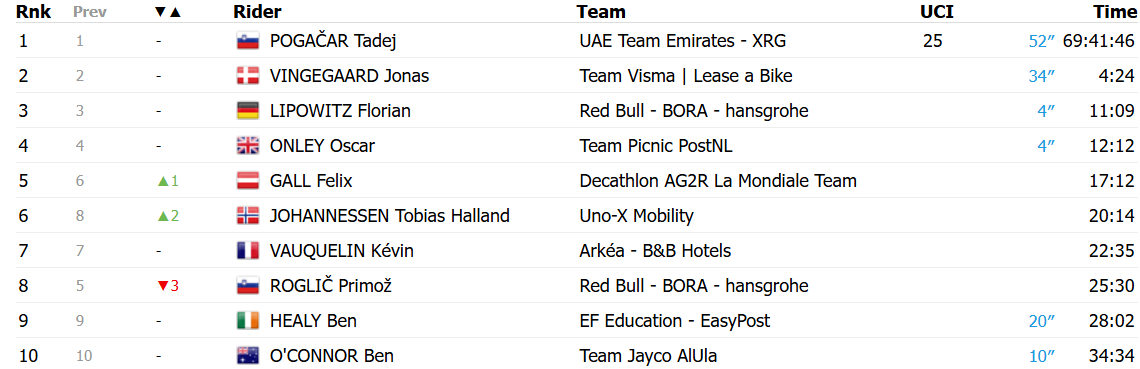Image resolution: width=1140 pixels, height=369 pixels.
Task: Sort the table by Time header
Action: [1115, 12]
